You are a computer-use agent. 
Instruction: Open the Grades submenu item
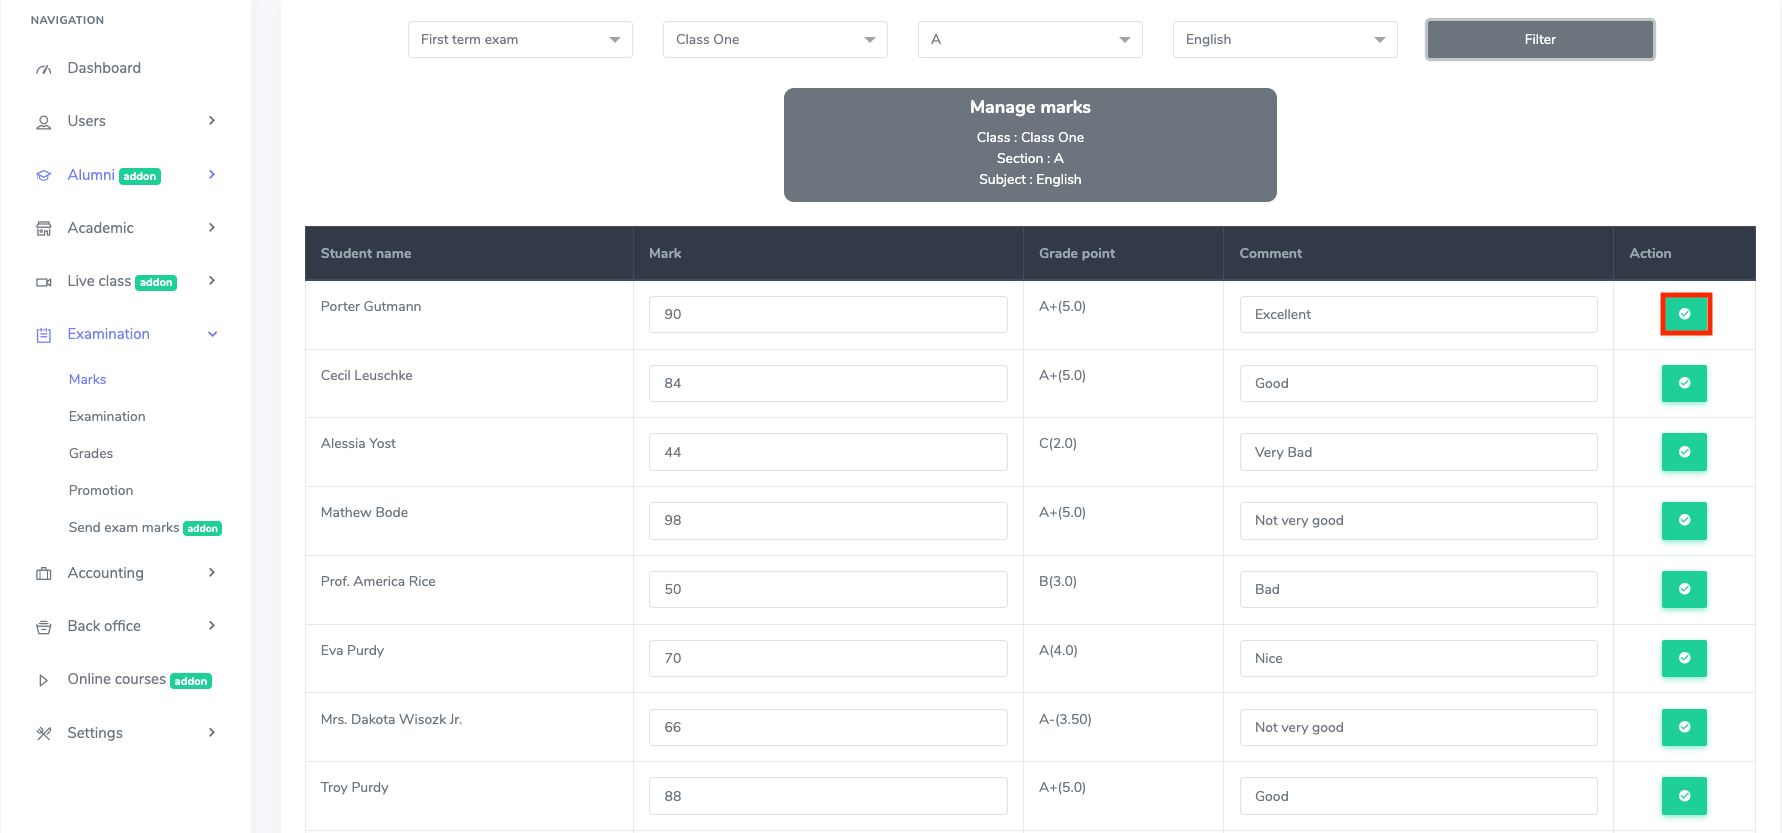[91, 453]
